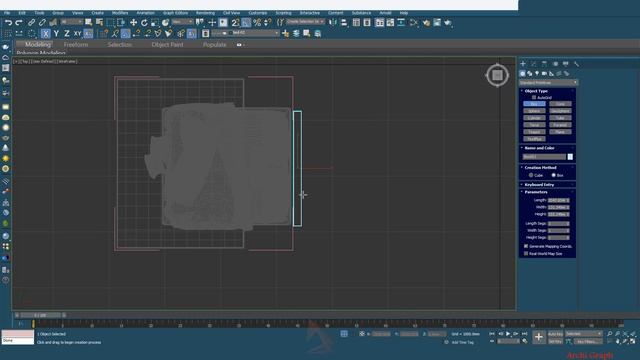
Task: Activate the Select and Rotate tool
Action: [x=144, y=22]
